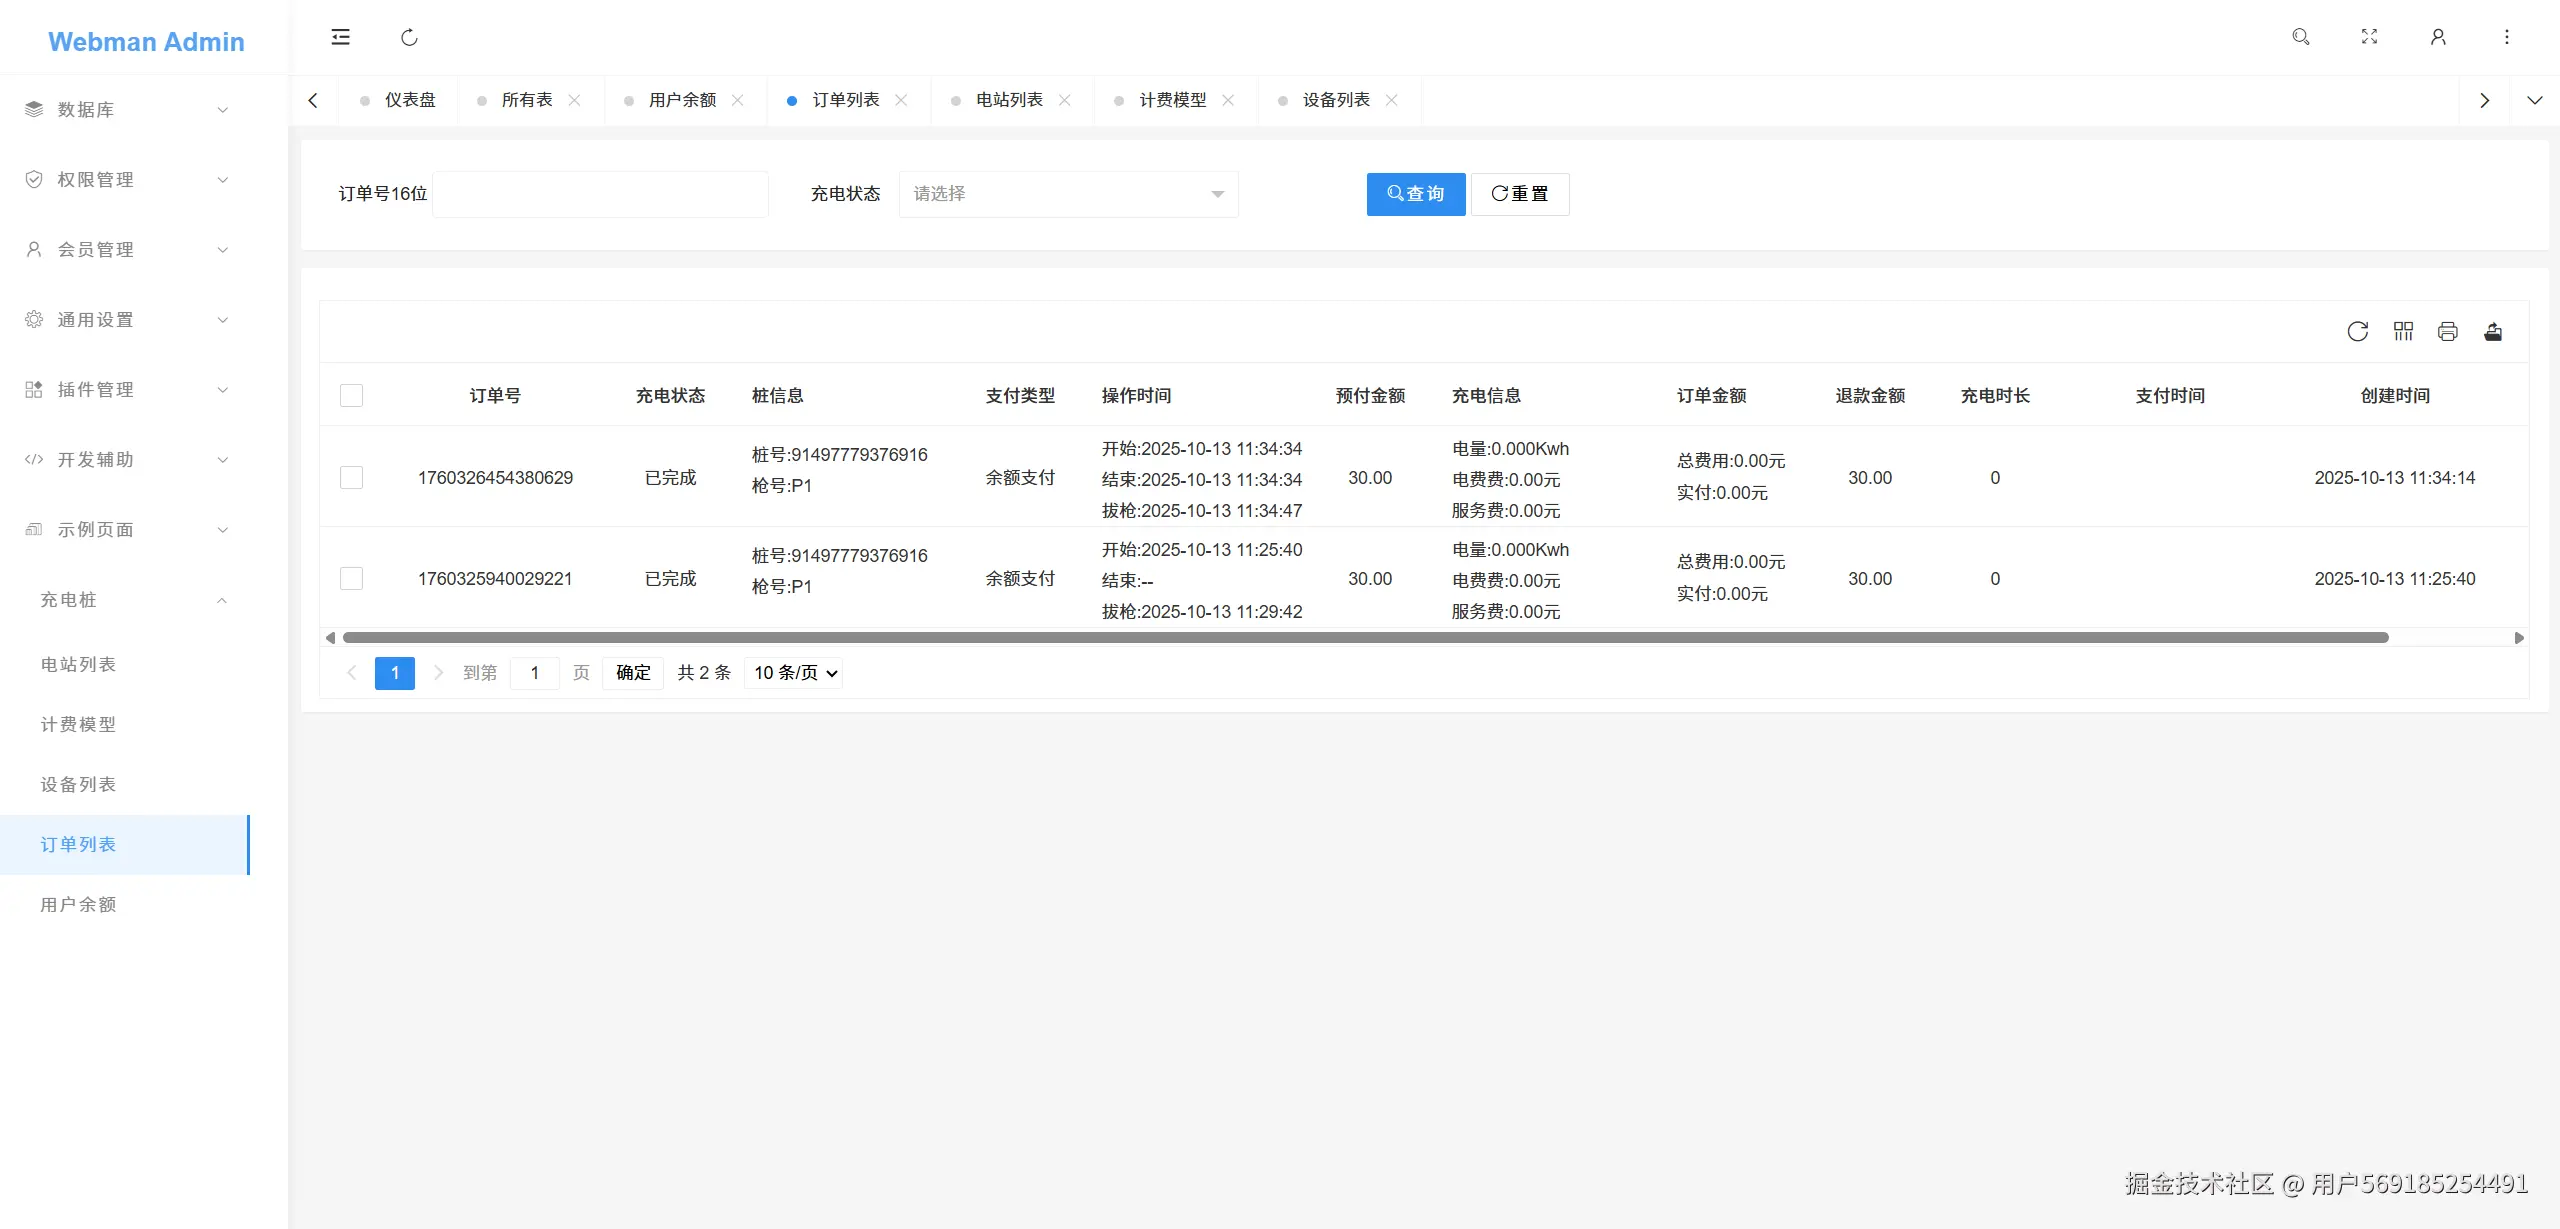Screen dimensions: 2560x1229
Task: Open the search icon in the top bar
Action: (2300, 37)
